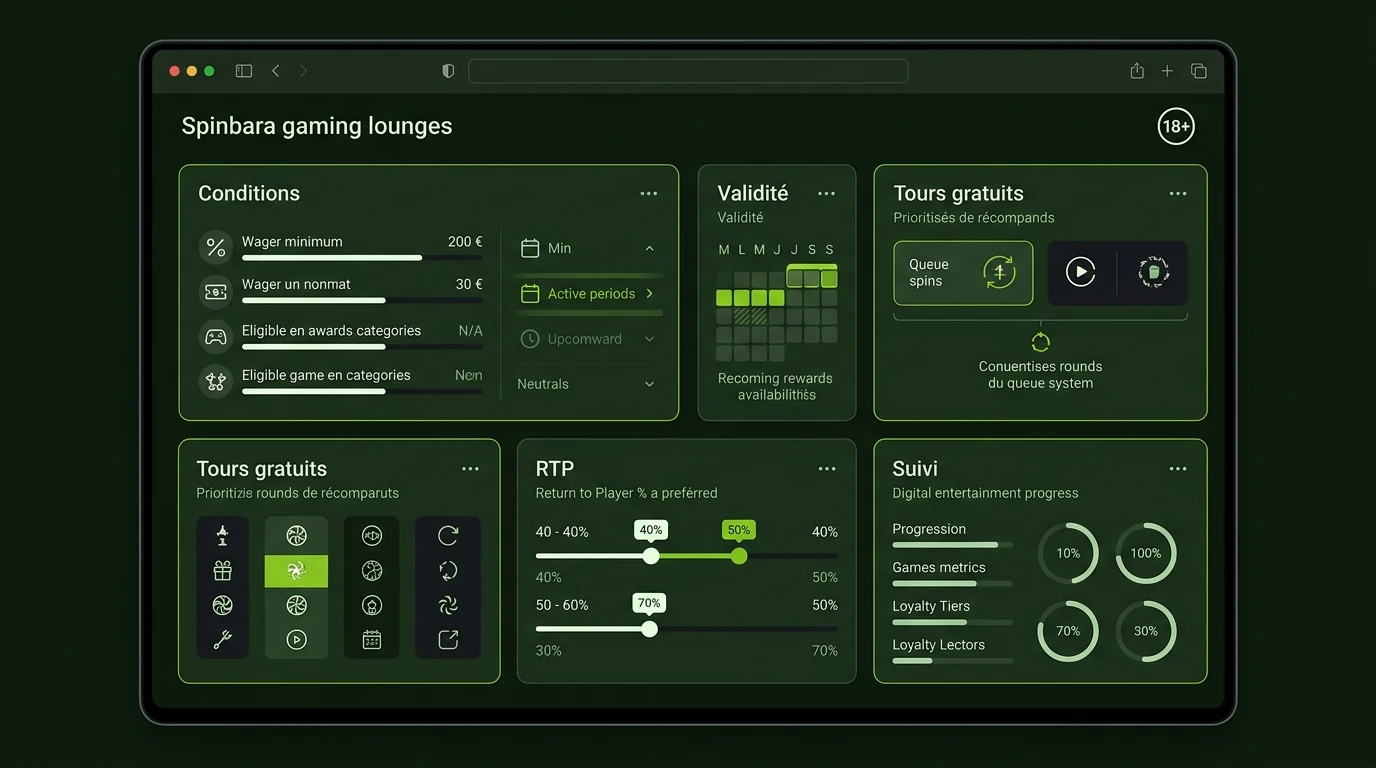Expand the Upcomward dropdown

(588, 339)
